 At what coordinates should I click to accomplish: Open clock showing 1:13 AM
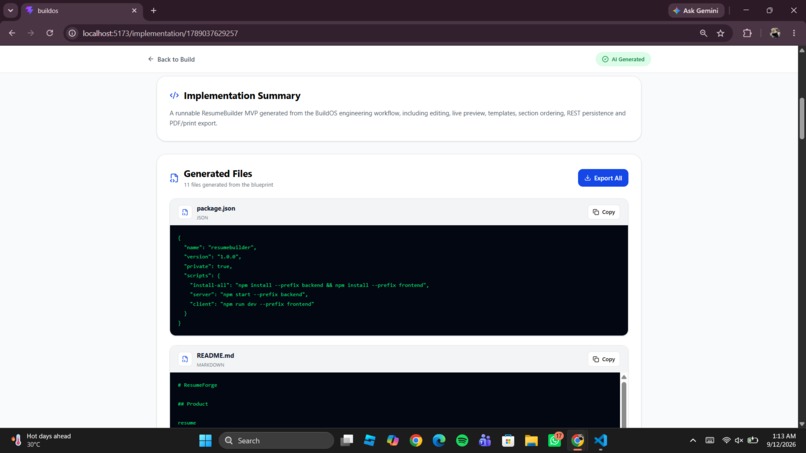pos(781,440)
